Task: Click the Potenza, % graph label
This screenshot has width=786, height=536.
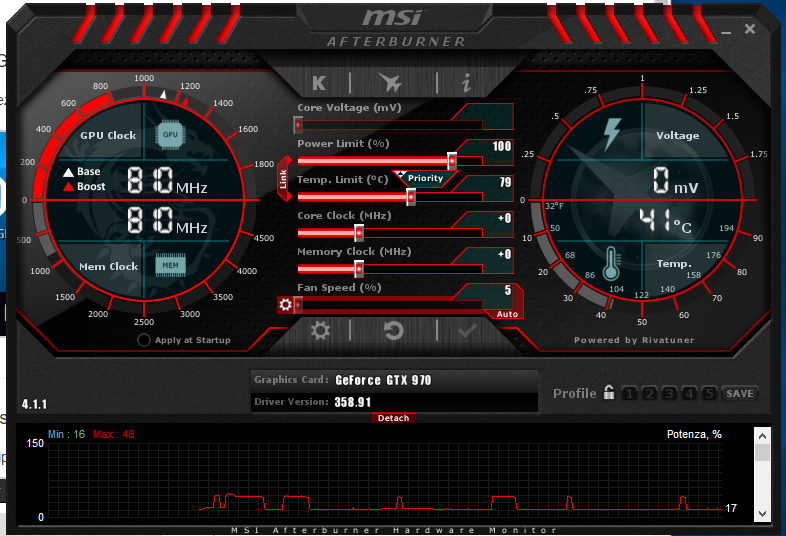Action: (x=694, y=434)
